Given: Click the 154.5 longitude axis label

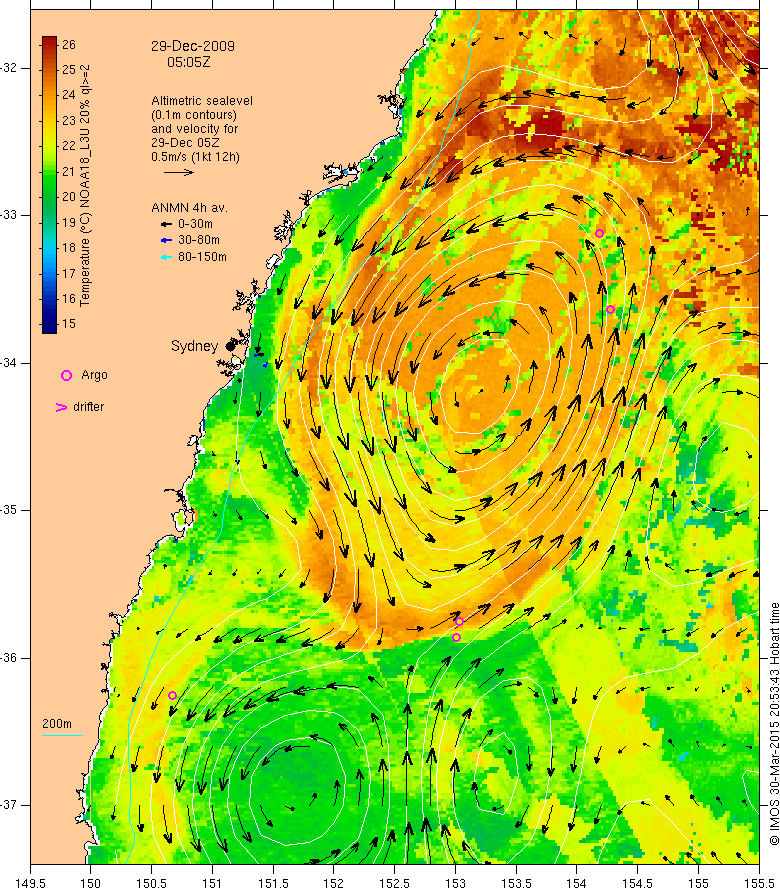Looking at the screenshot, I should [x=638, y=884].
